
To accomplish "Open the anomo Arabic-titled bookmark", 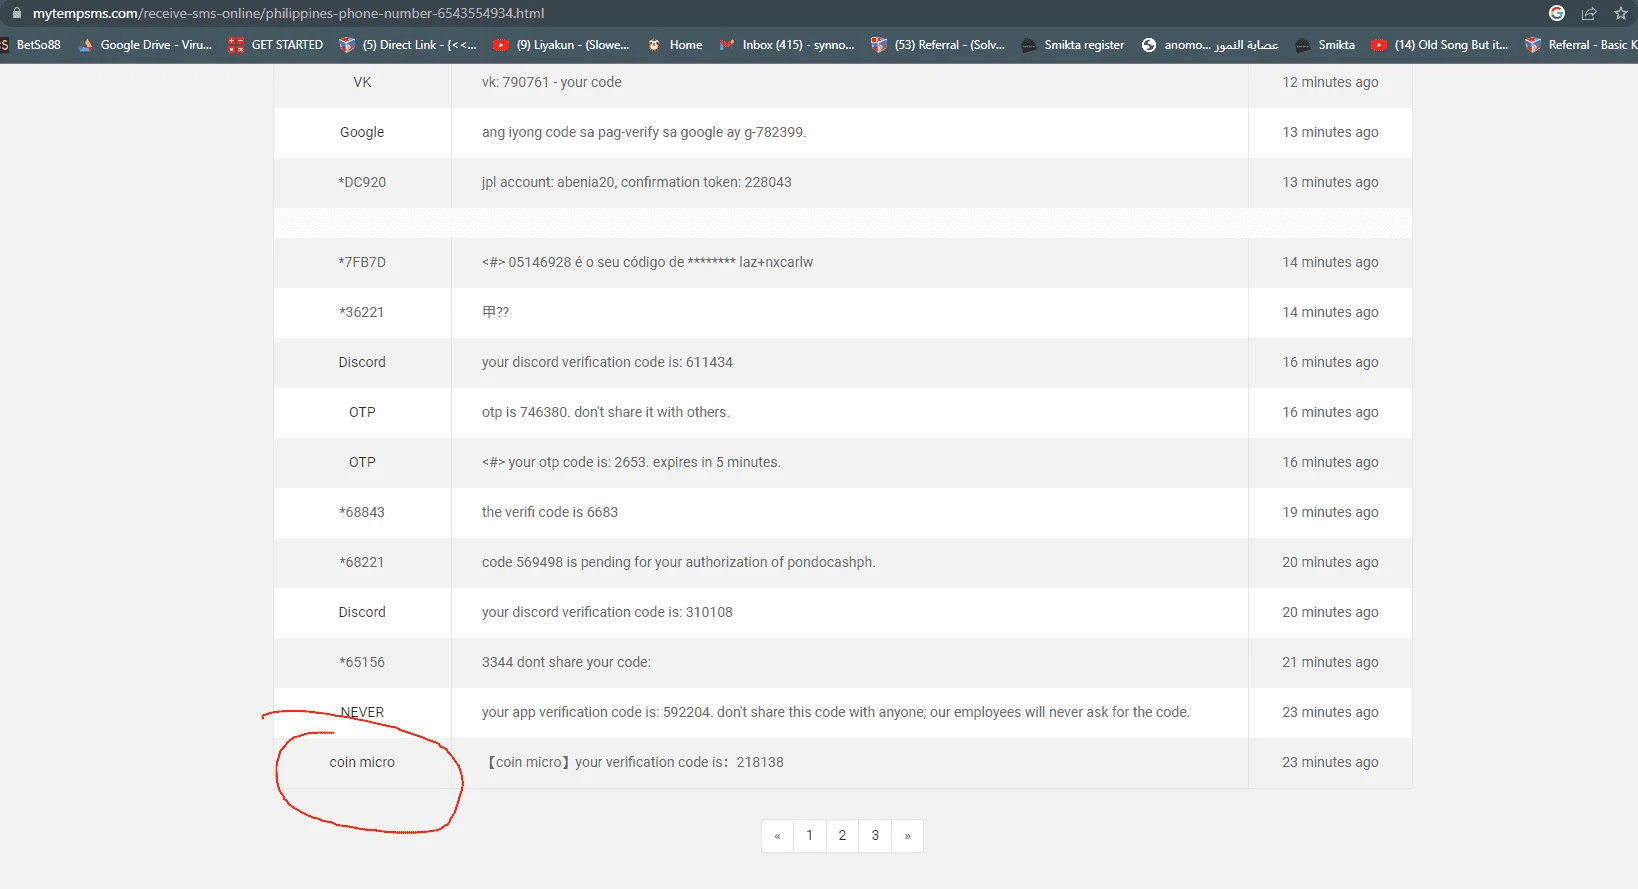I will pos(1210,45).
